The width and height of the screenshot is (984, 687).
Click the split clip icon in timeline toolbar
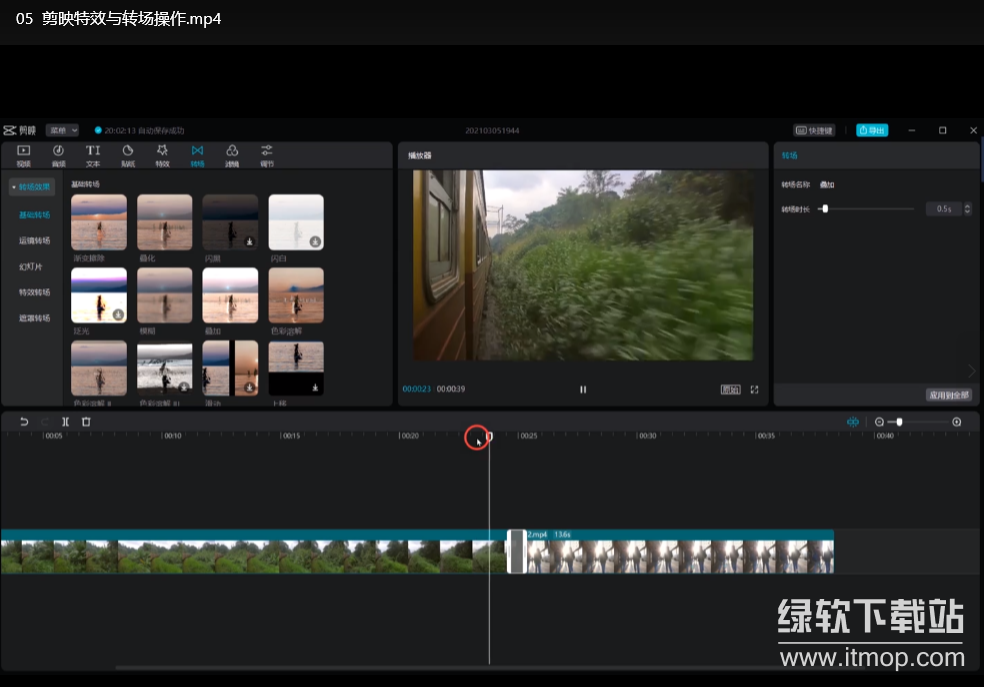65,422
